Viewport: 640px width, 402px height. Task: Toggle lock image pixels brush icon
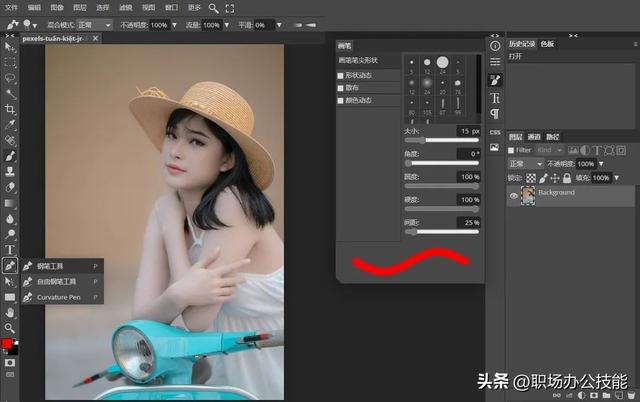(543, 178)
